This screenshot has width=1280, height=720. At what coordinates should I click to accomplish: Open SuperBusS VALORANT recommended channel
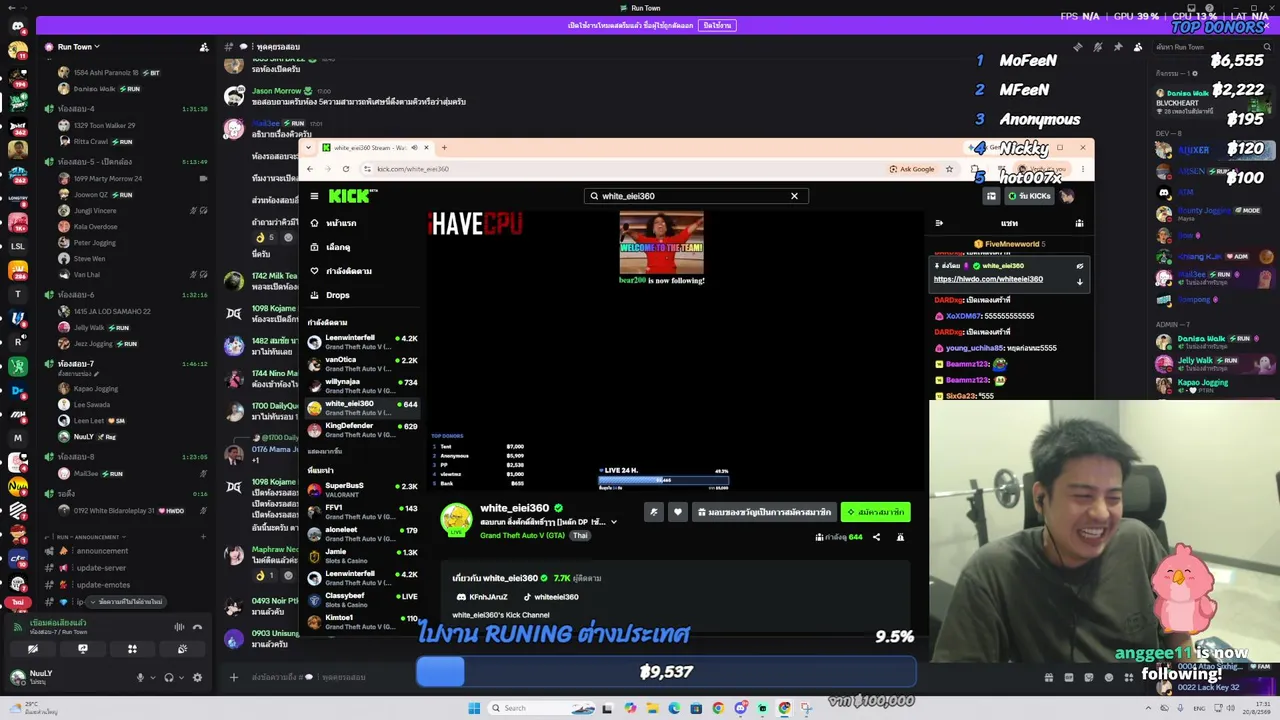(363, 490)
